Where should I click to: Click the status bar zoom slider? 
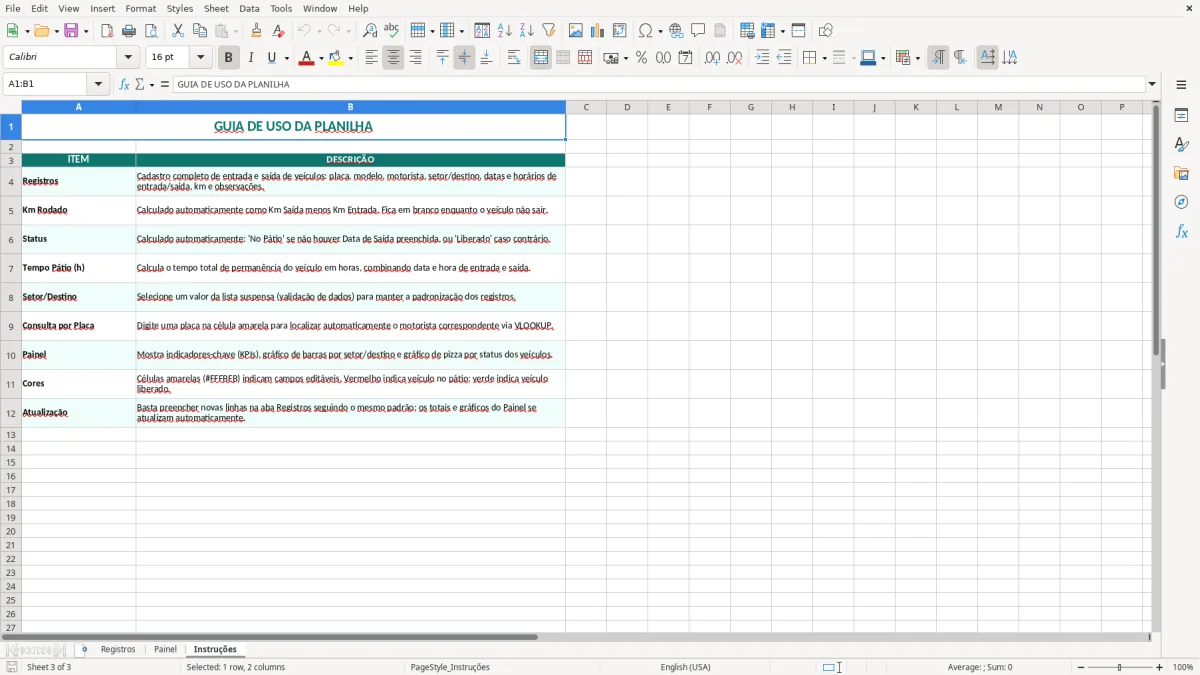pyautogui.click(x=1120, y=667)
